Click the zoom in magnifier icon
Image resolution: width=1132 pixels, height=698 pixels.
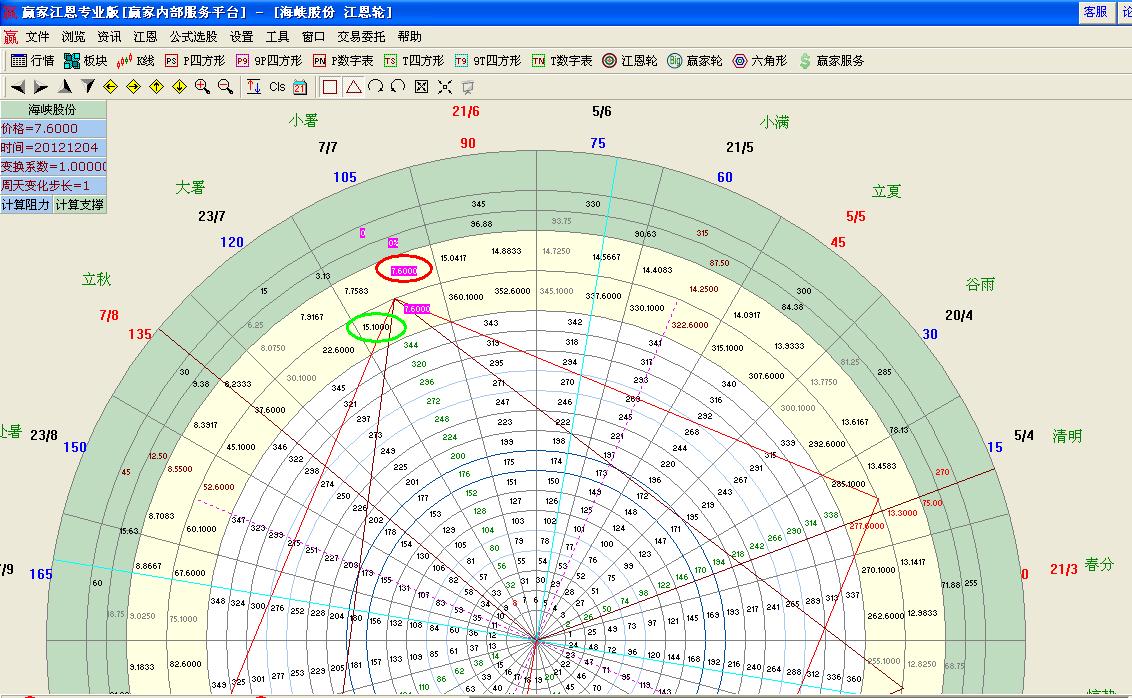202,87
